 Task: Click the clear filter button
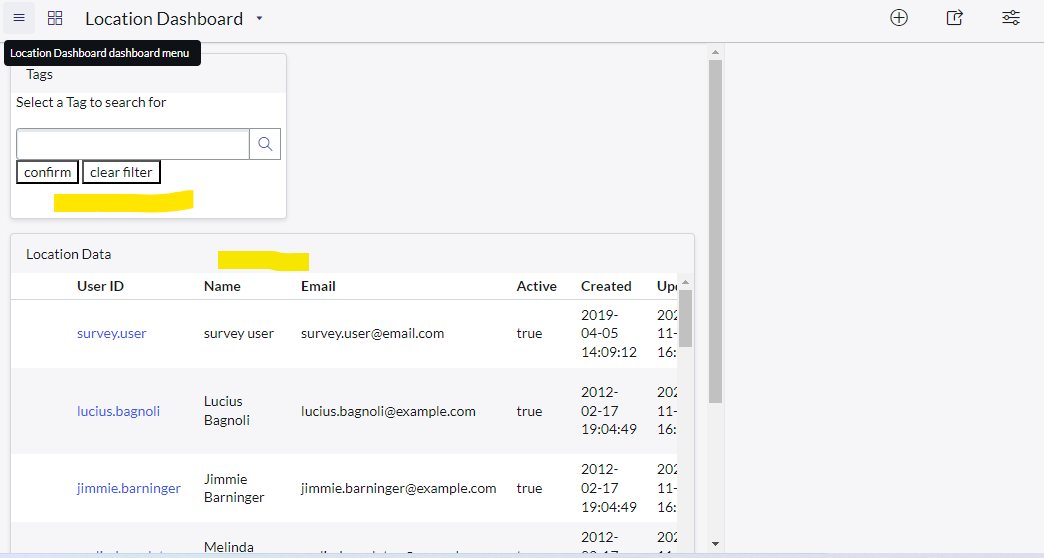[x=121, y=172]
